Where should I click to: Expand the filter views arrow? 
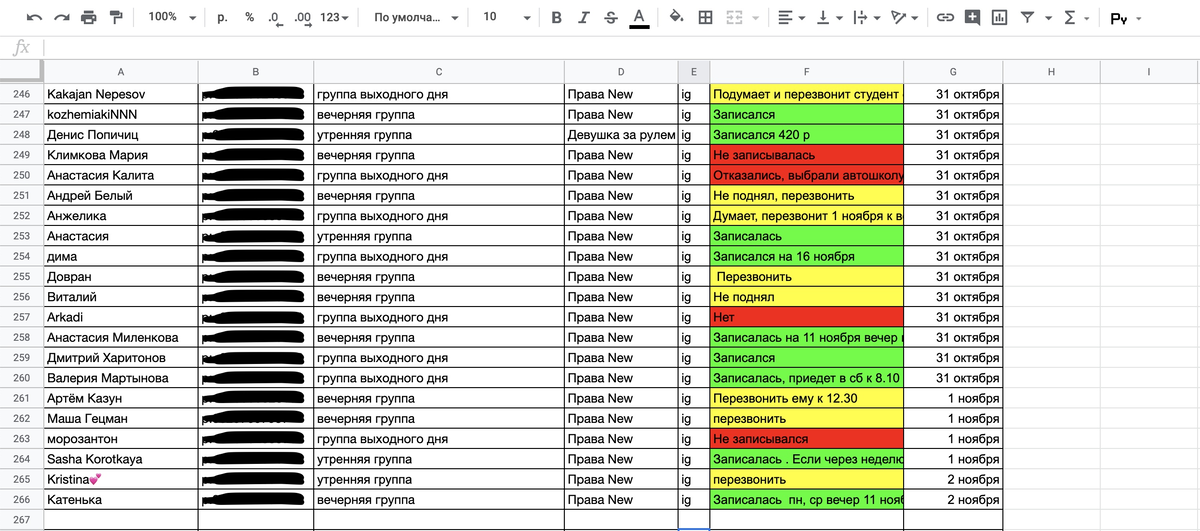1048,18
